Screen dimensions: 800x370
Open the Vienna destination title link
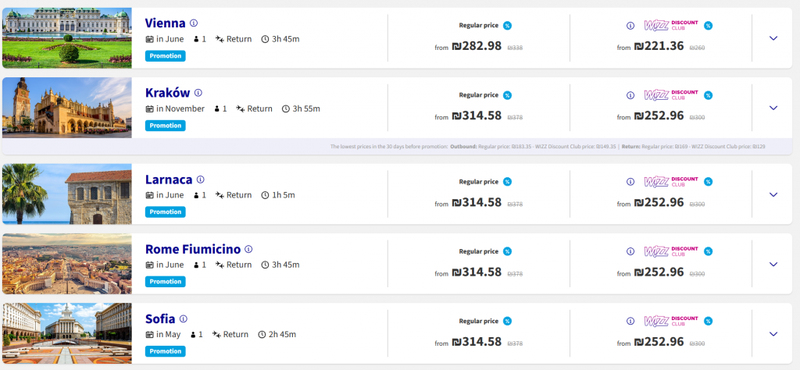click(x=165, y=23)
